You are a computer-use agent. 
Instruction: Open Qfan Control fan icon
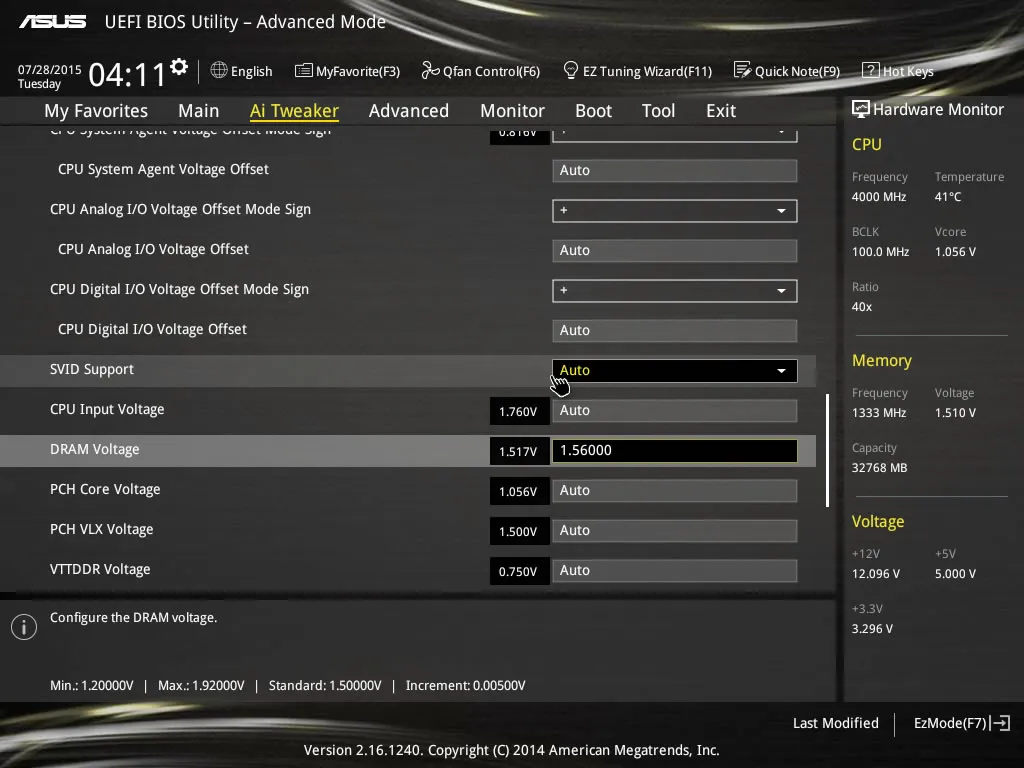click(x=430, y=70)
